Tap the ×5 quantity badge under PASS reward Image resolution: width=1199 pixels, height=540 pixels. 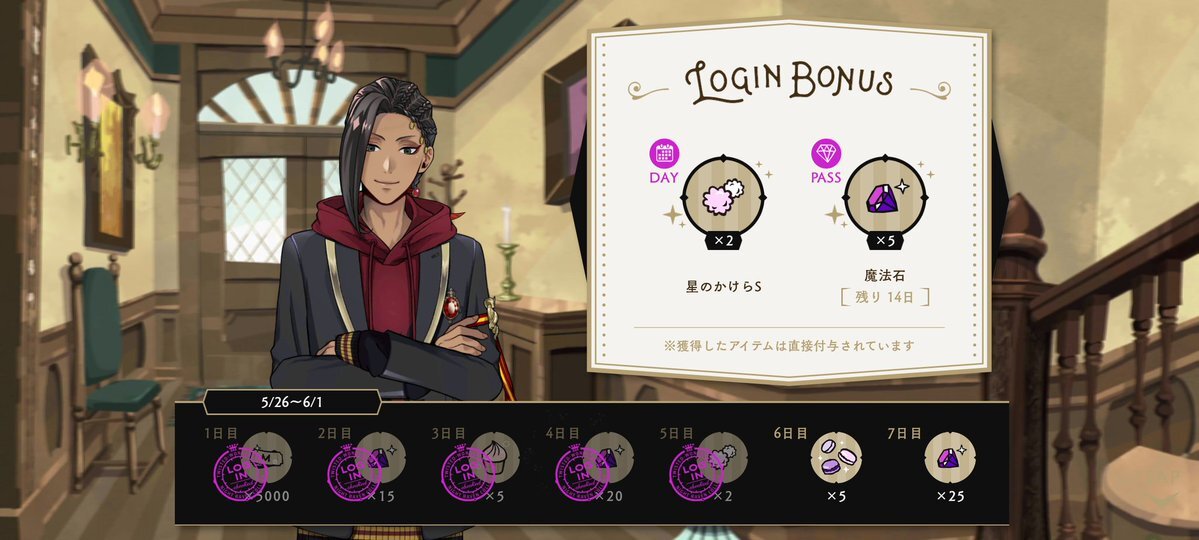pos(885,241)
